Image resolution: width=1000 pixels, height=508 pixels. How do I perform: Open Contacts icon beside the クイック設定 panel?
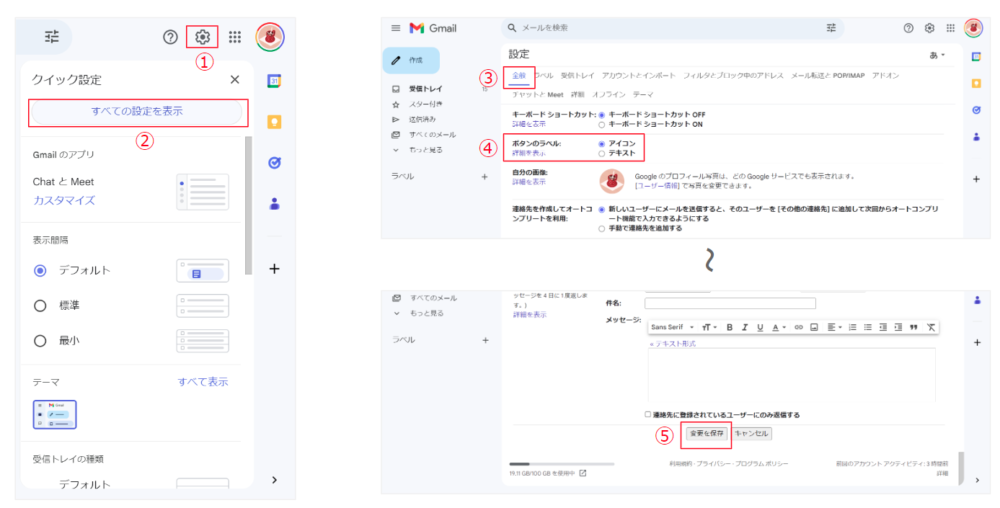274,204
